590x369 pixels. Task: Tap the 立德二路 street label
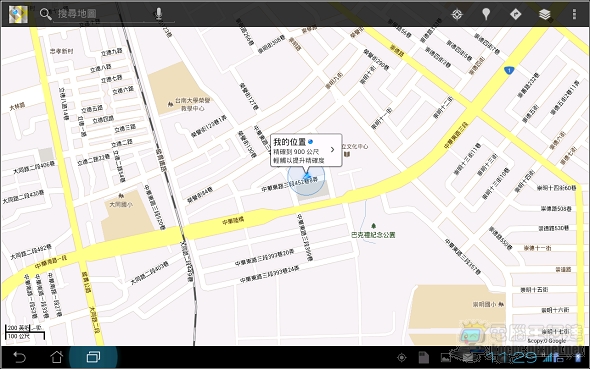122,143
